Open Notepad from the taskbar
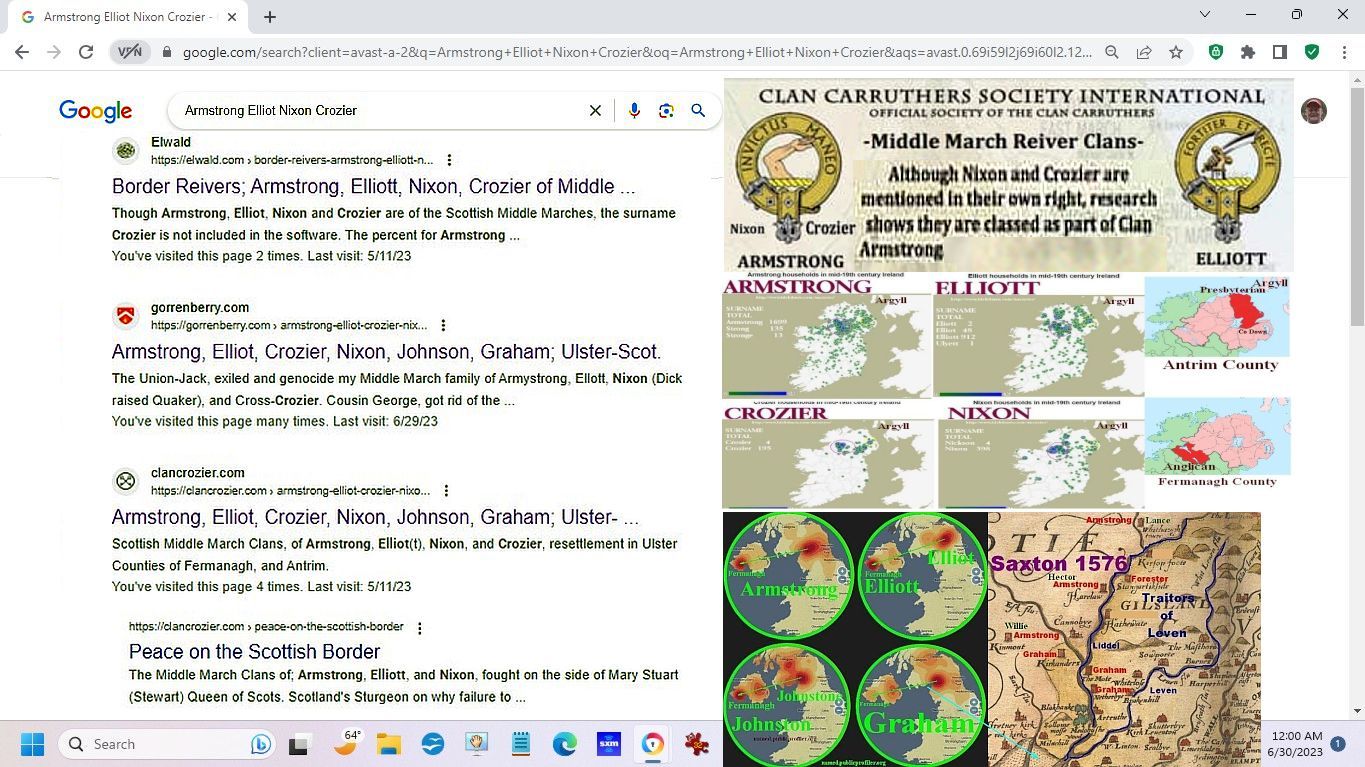Image resolution: width=1365 pixels, height=767 pixels. (521, 744)
